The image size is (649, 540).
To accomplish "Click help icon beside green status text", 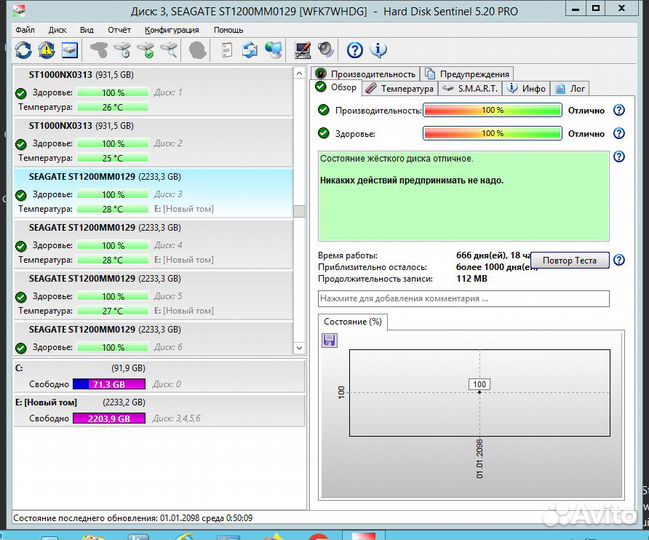I will pyautogui.click(x=619, y=156).
